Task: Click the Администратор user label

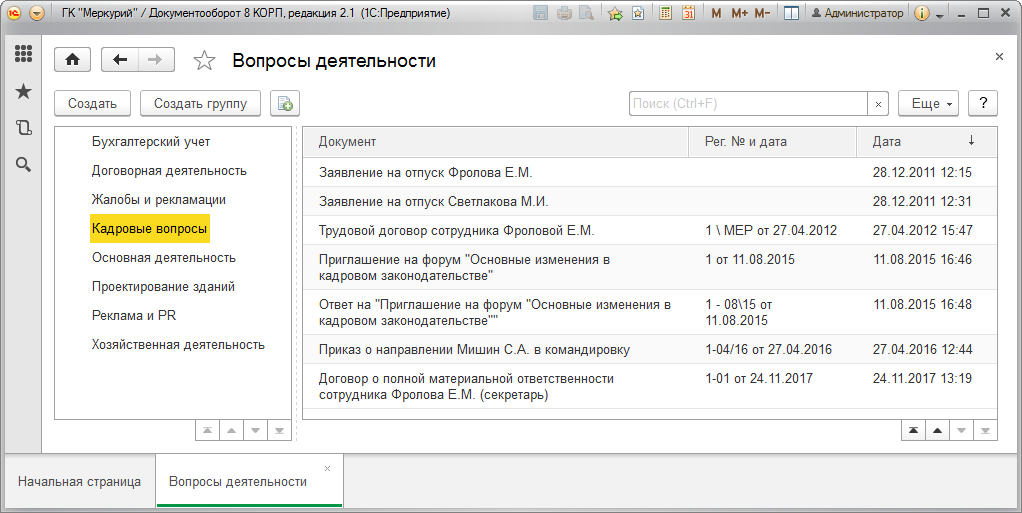Action: tap(858, 13)
